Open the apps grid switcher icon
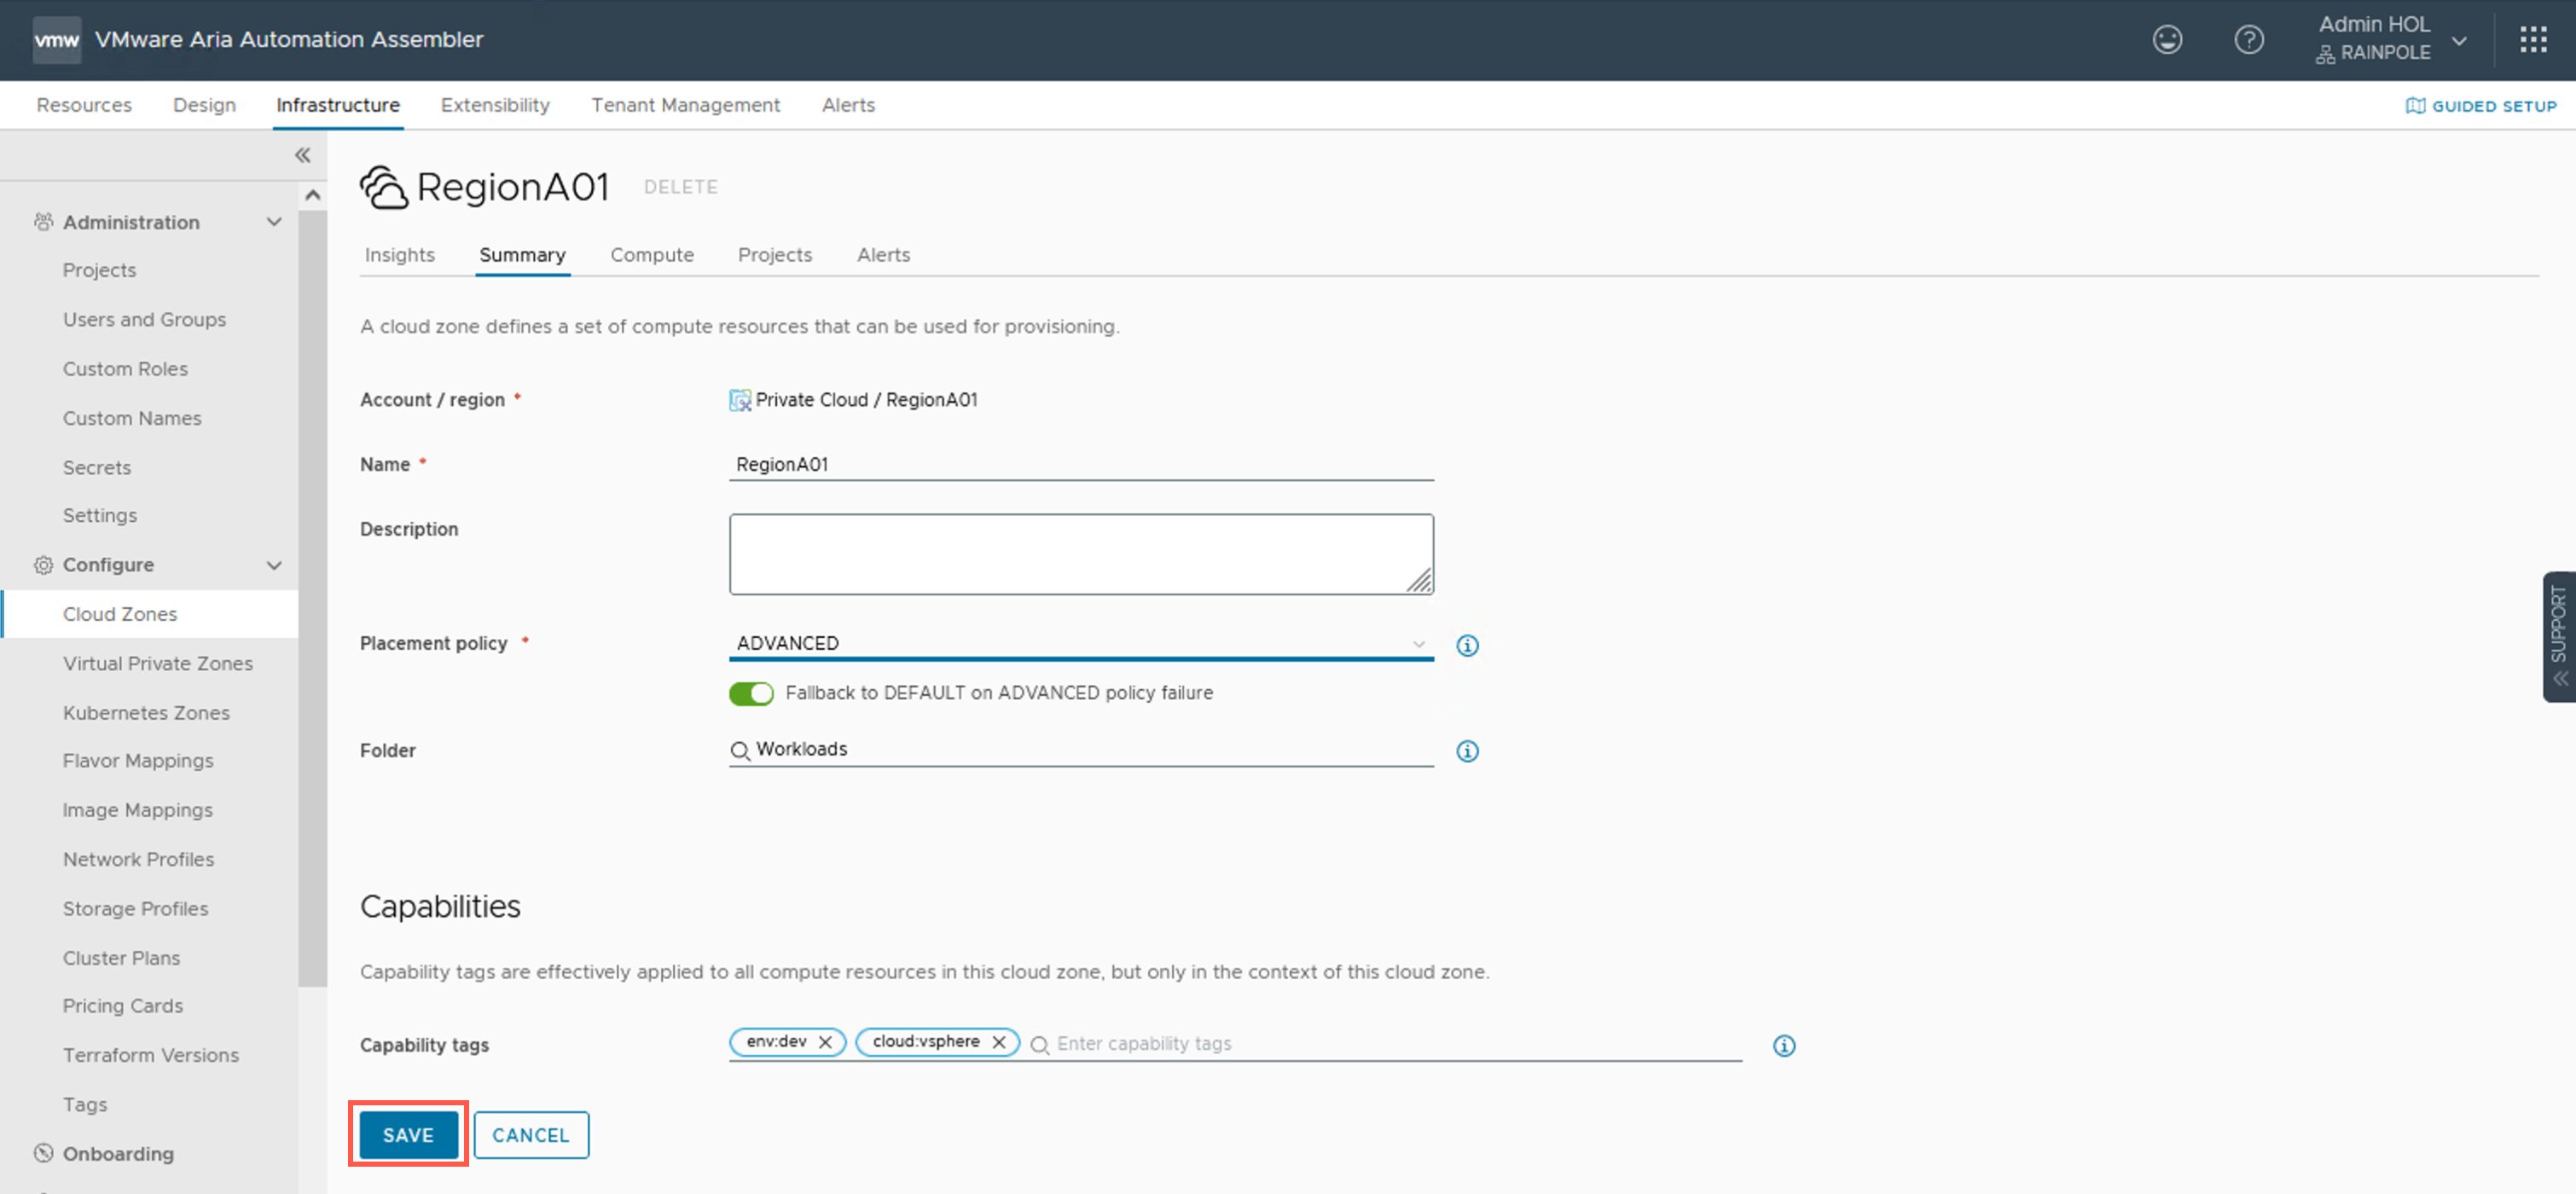 (x=2533, y=40)
